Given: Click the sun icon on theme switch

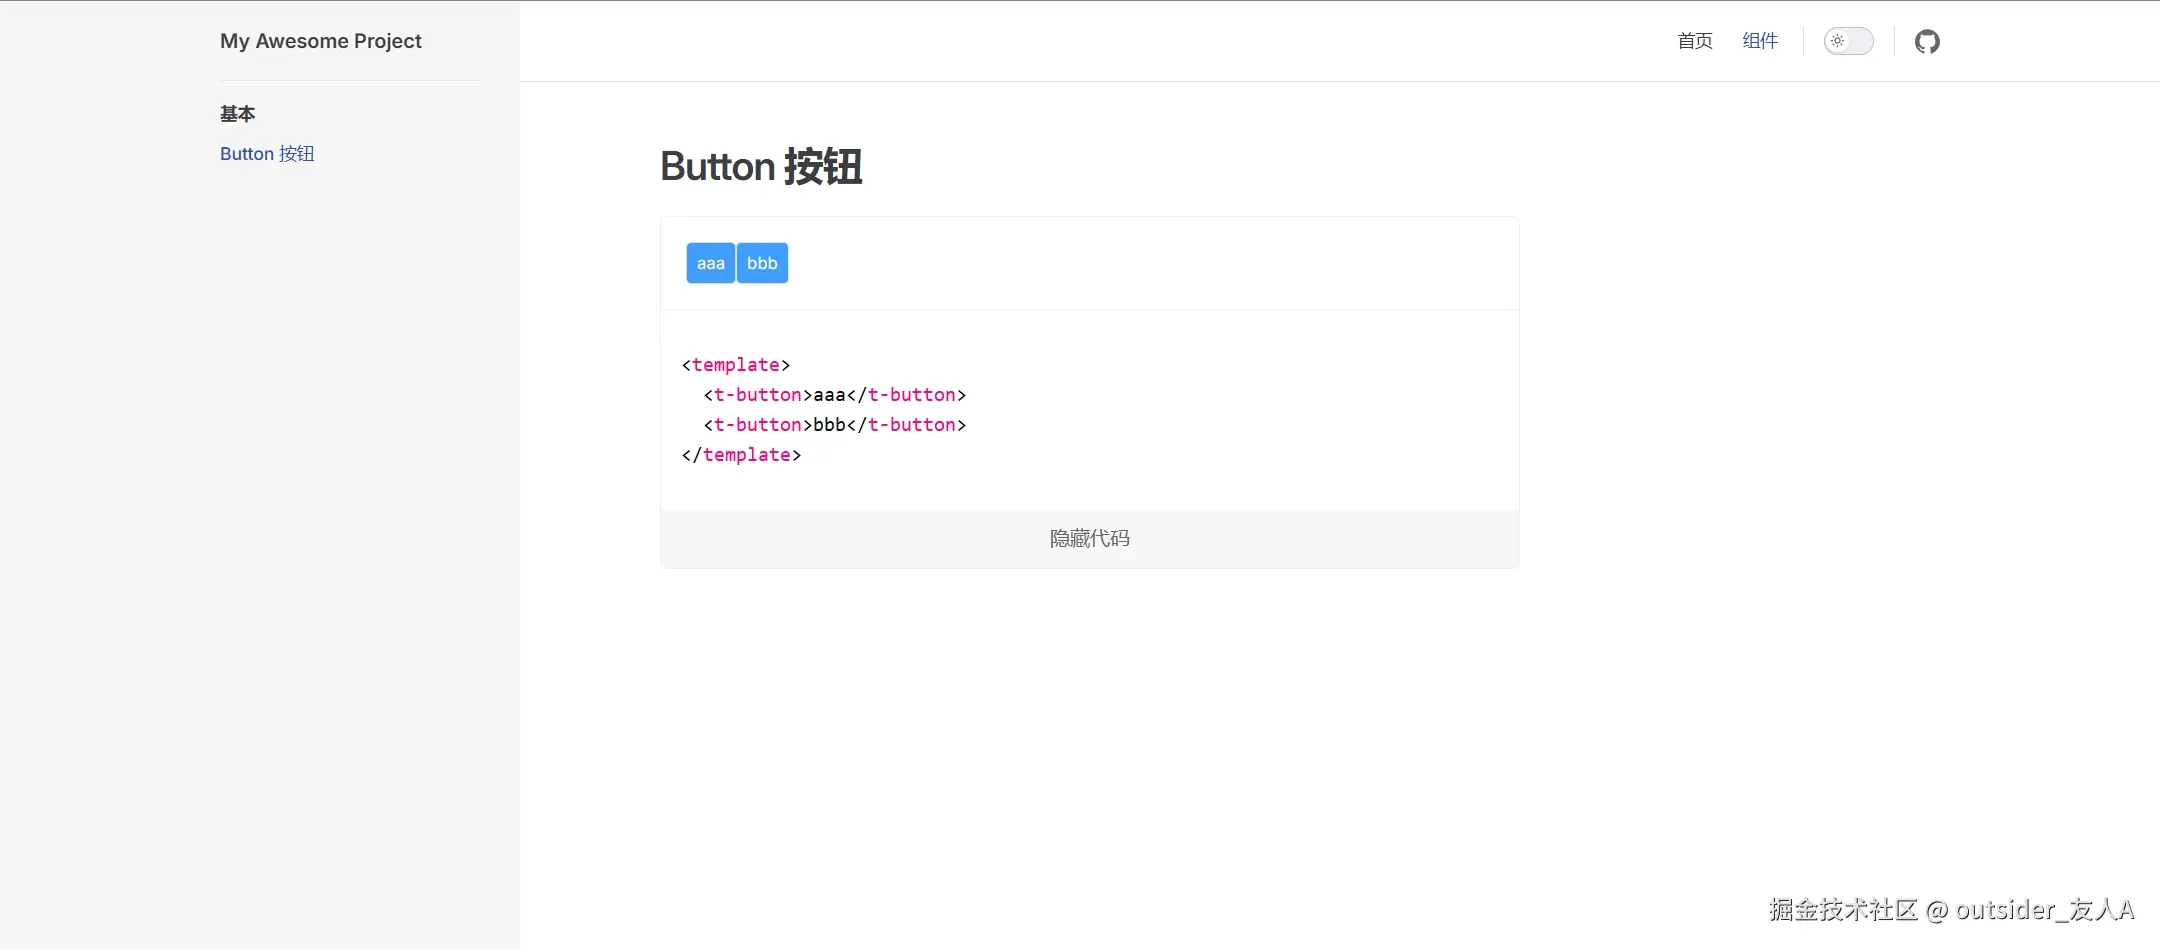Looking at the screenshot, I should point(1837,41).
